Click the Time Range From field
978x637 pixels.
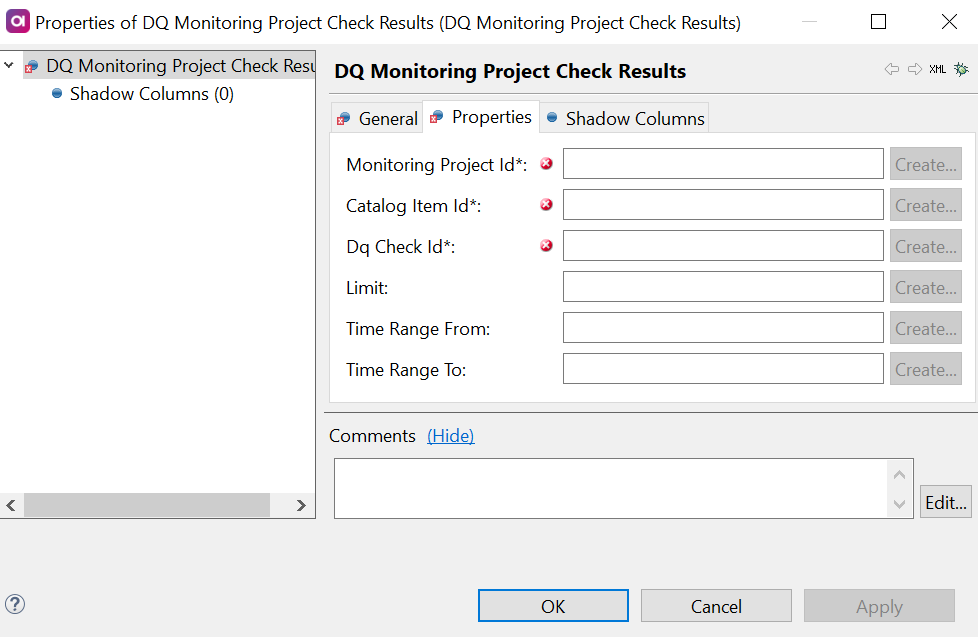tap(722, 328)
